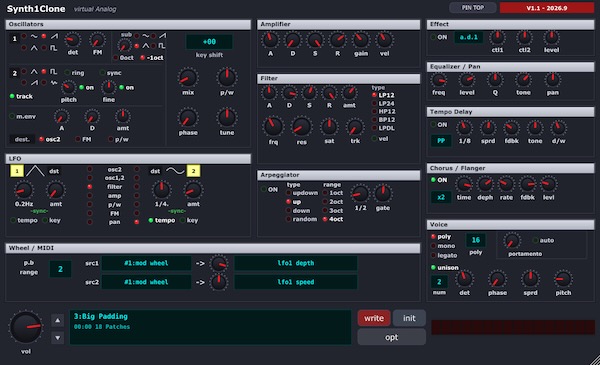Set sub oscillator to 0oct
The image size is (600, 365).
[x=116, y=58]
